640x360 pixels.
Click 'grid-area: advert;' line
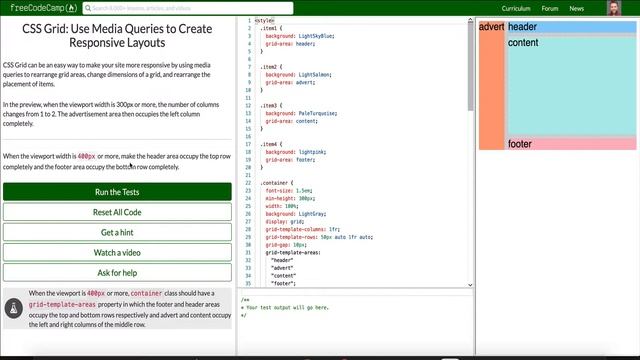(290, 82)
